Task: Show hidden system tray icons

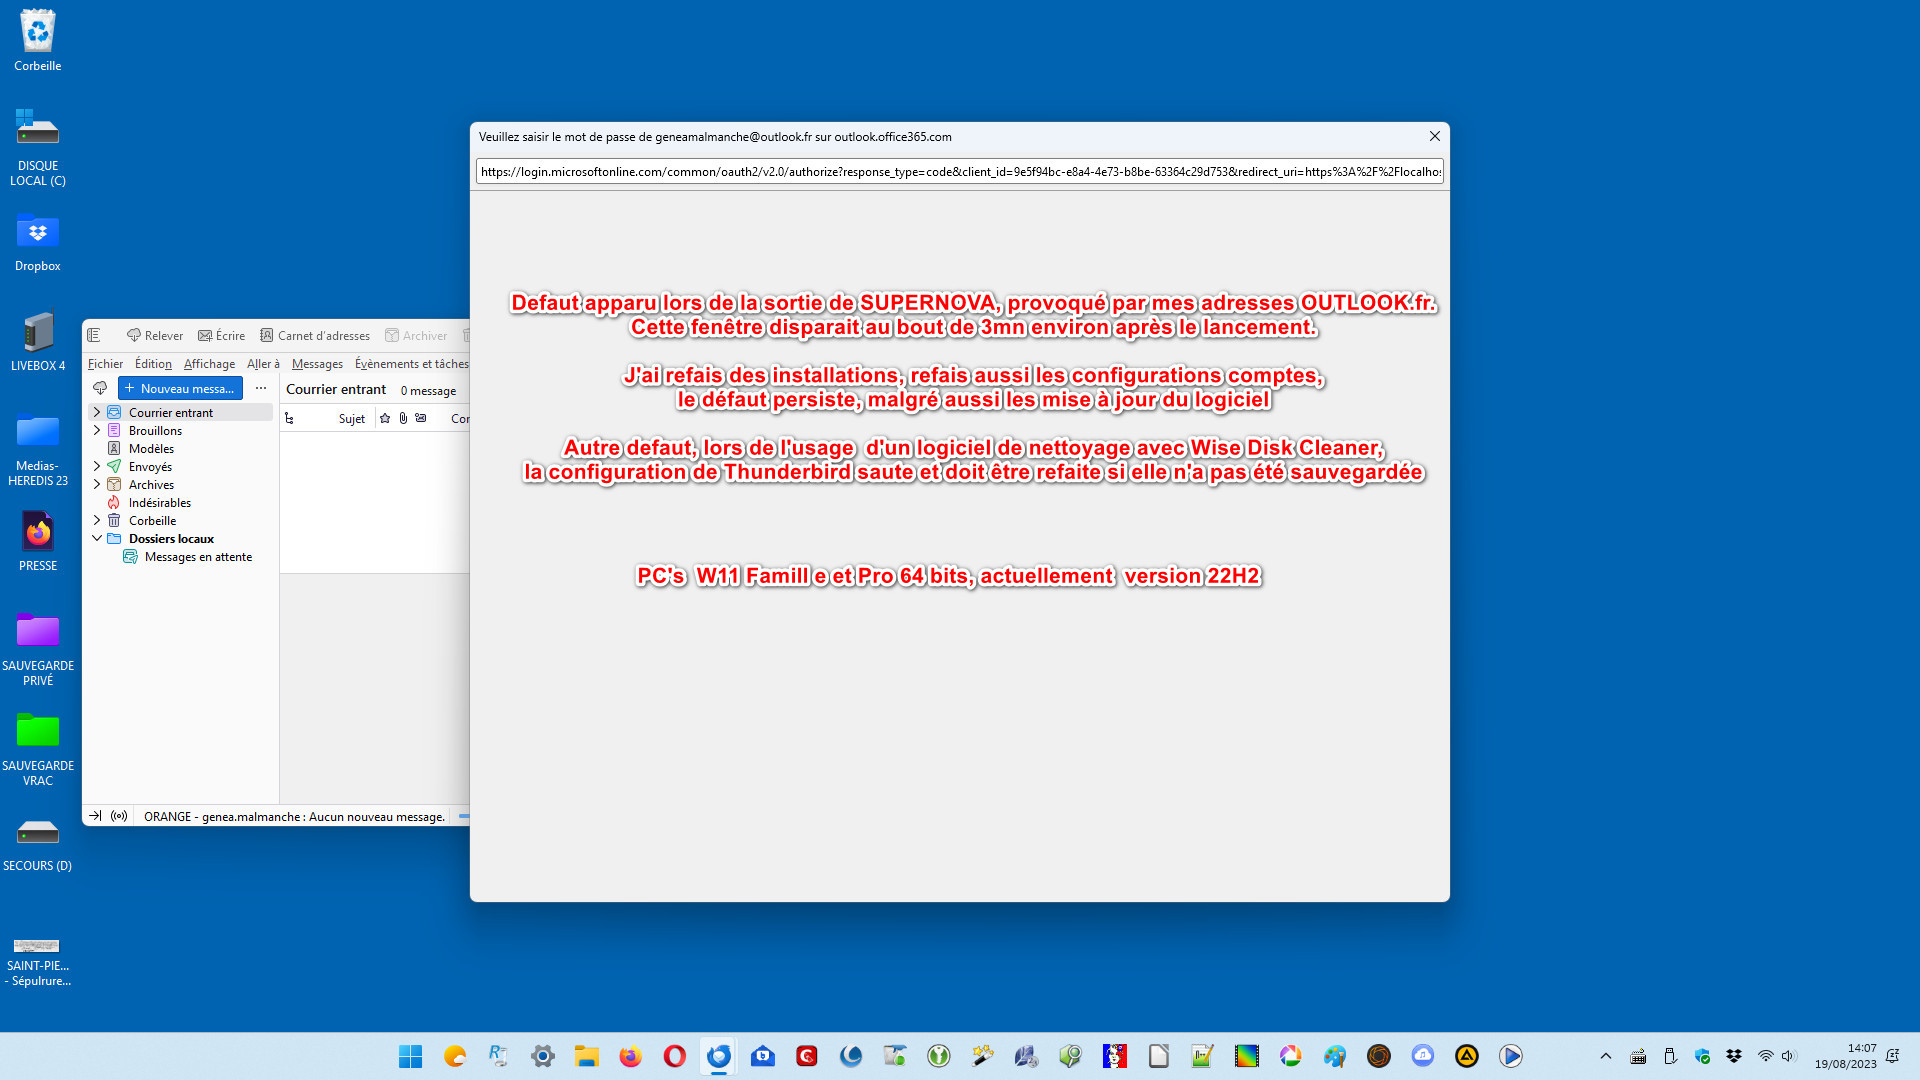Action: coord(1606,1056)
